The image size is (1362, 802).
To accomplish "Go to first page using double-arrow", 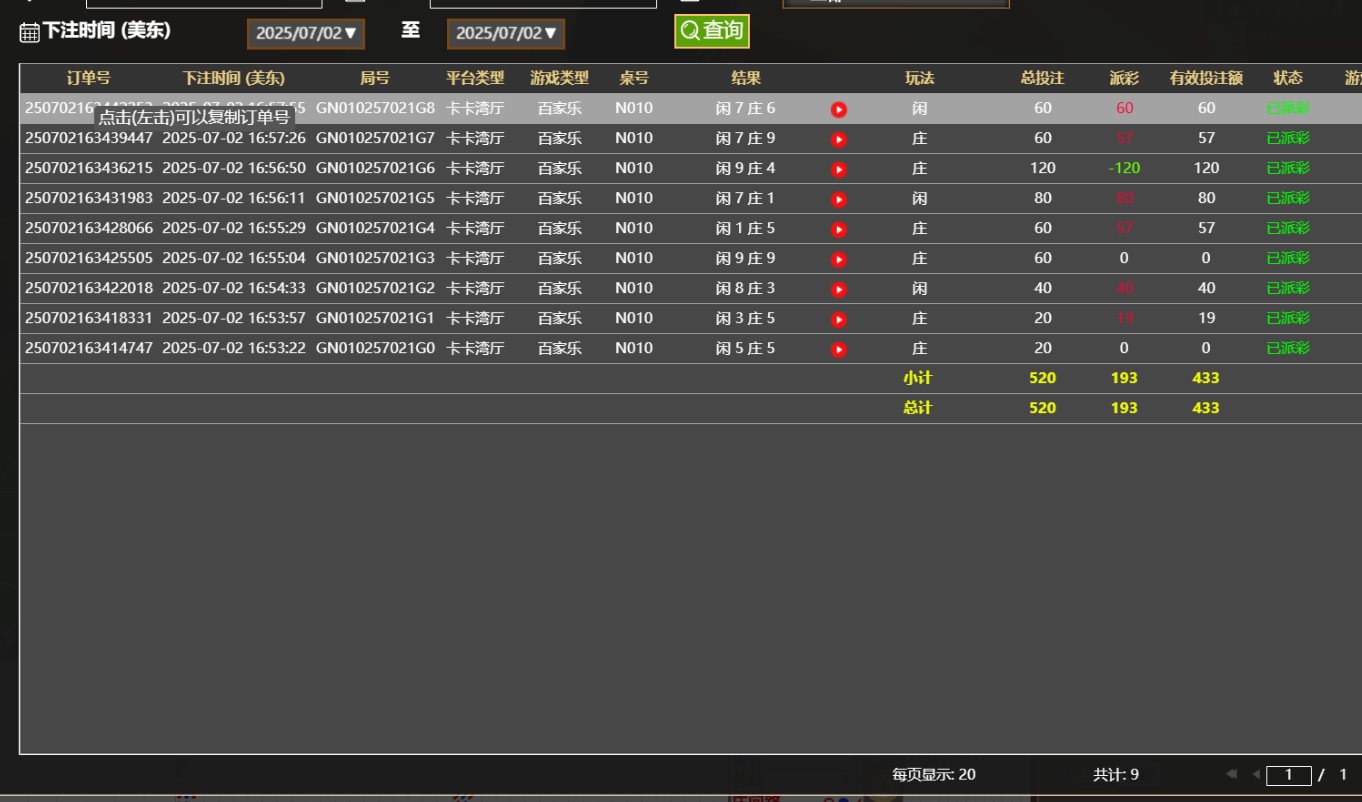I will coord(1231,774).
